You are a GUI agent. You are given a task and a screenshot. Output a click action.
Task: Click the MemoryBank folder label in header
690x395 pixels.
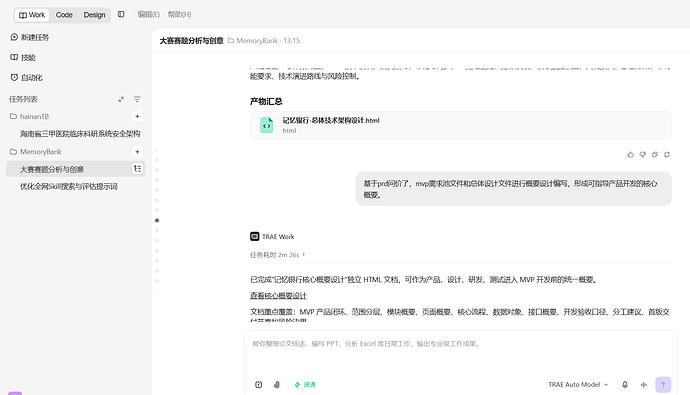(253, 41)
